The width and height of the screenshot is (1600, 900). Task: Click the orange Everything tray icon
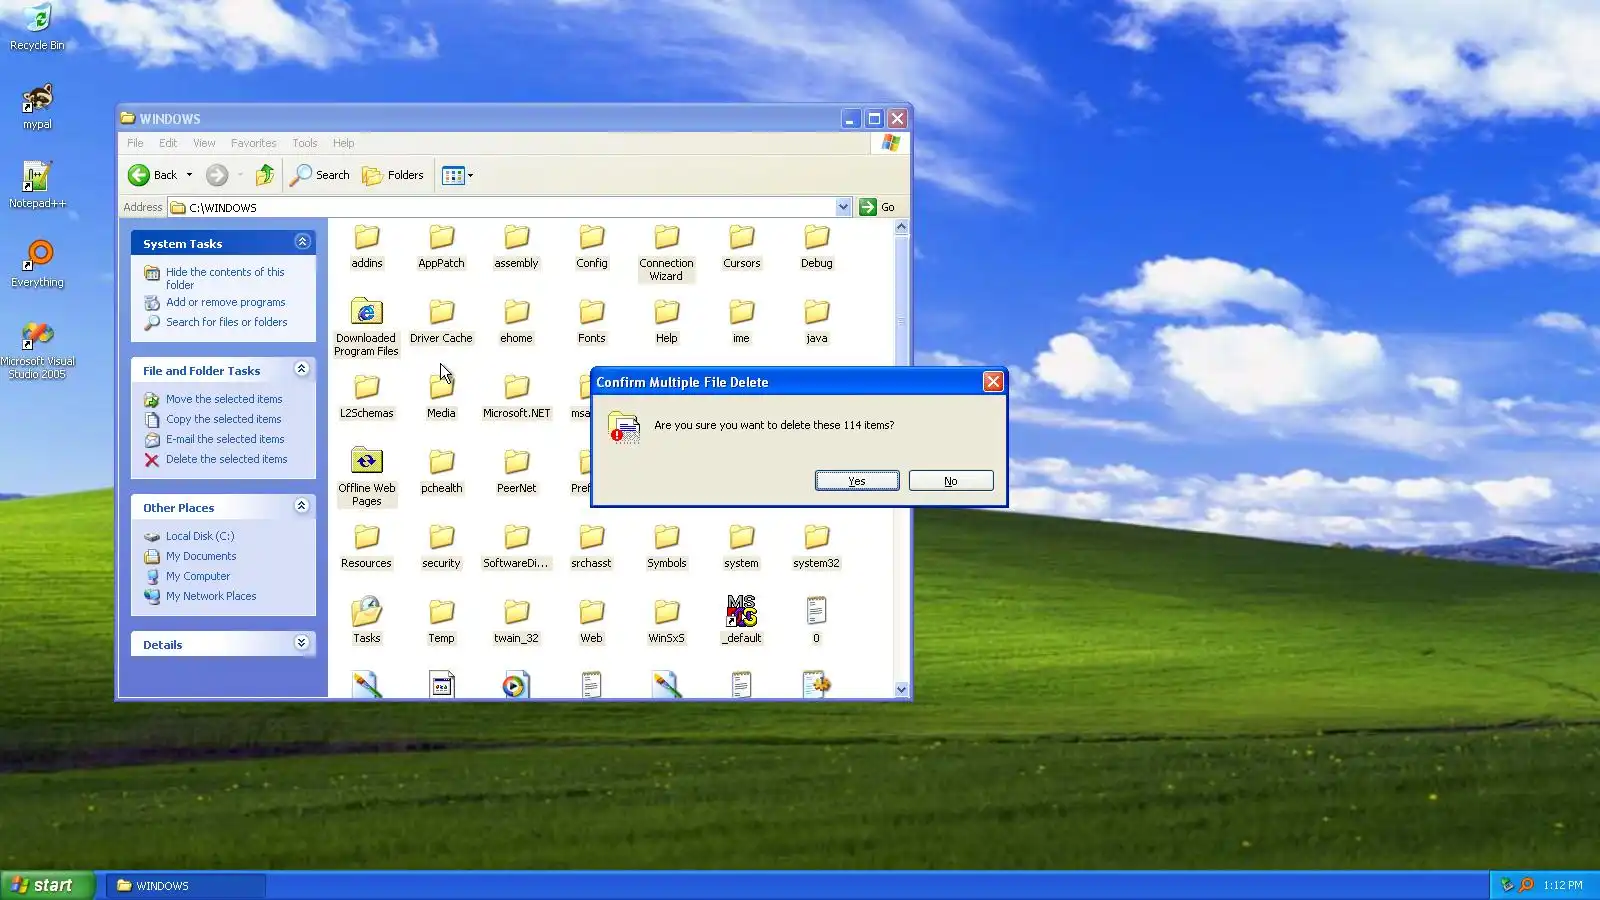(1526, 885)
